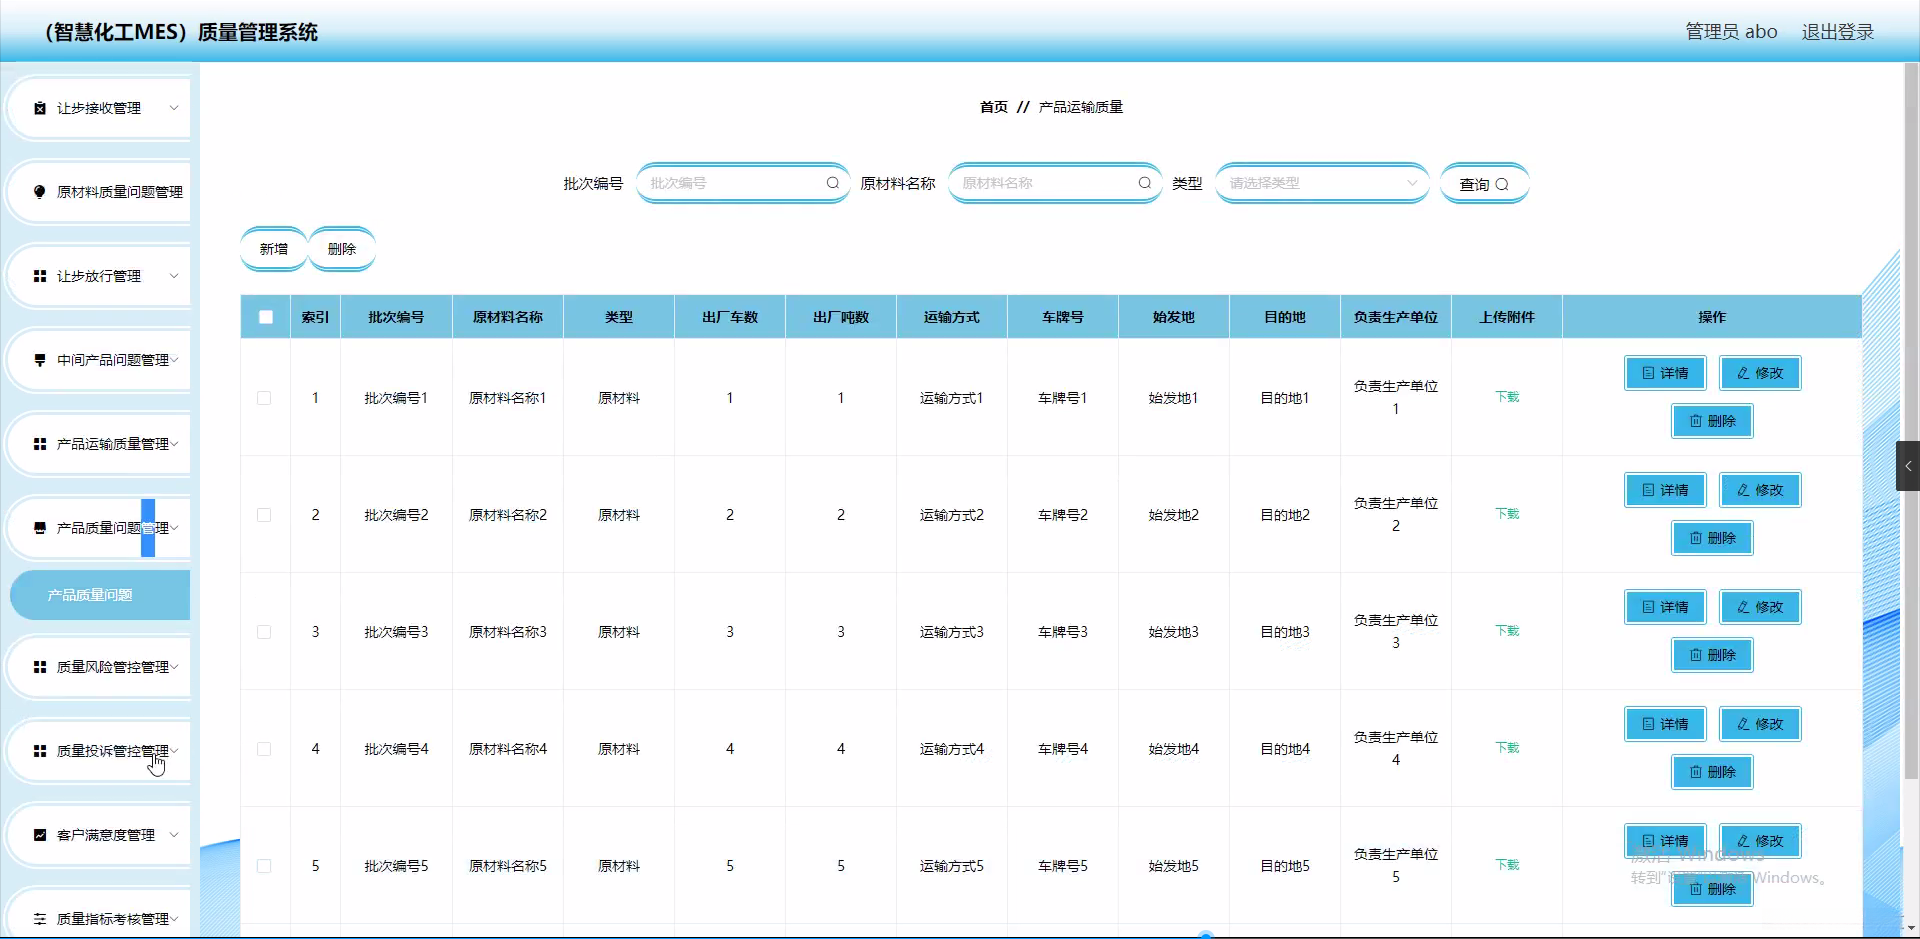Open the 请选择类型 type dropdown
Image resolution: width=1920 pixels, height=939 pixels.
click(1322, 183)
